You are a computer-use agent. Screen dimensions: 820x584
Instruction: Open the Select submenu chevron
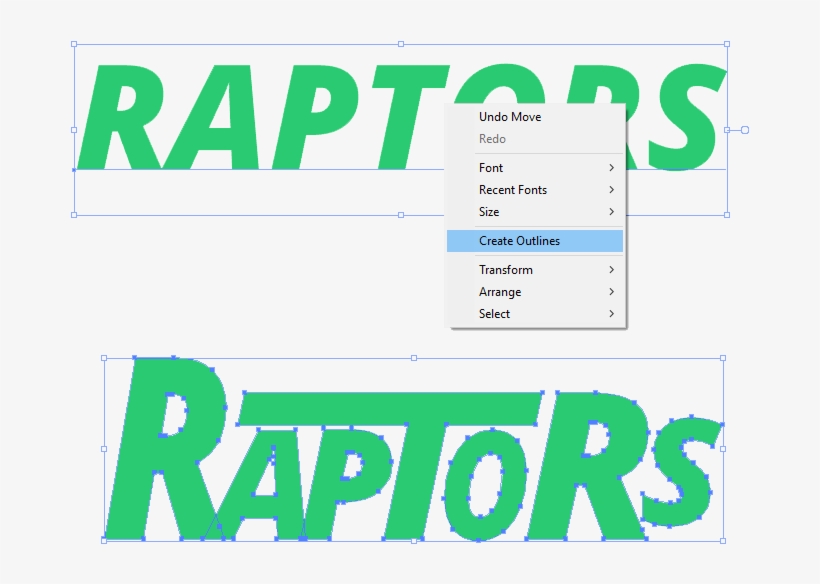point(612,314)
